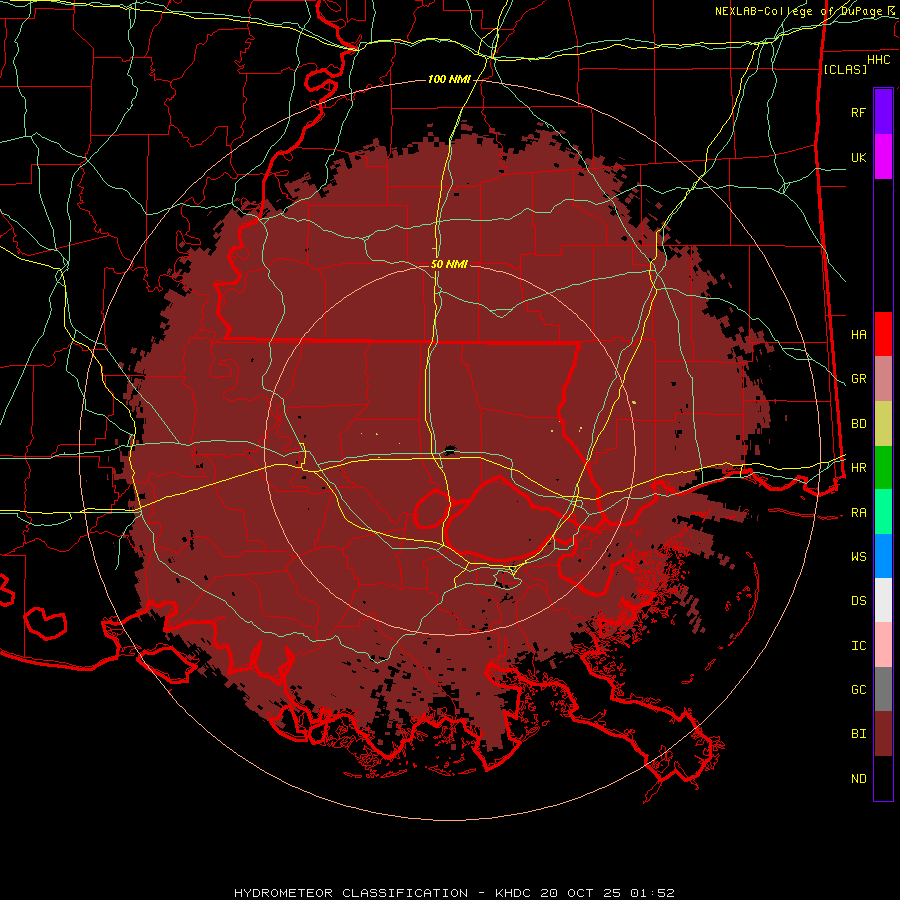This screenshot has height=900, width=900.
Task: Click the DS legend label
Action: [x=858, y=601]
